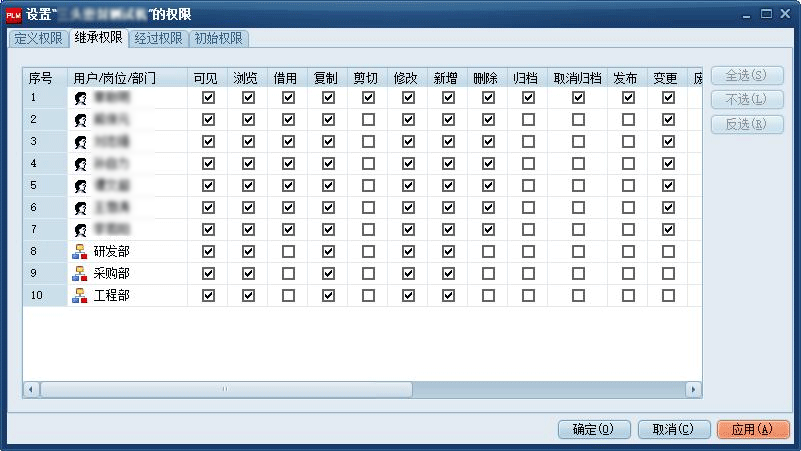
Task: Click the 采购部 department icon
Action: coord(80,274)
